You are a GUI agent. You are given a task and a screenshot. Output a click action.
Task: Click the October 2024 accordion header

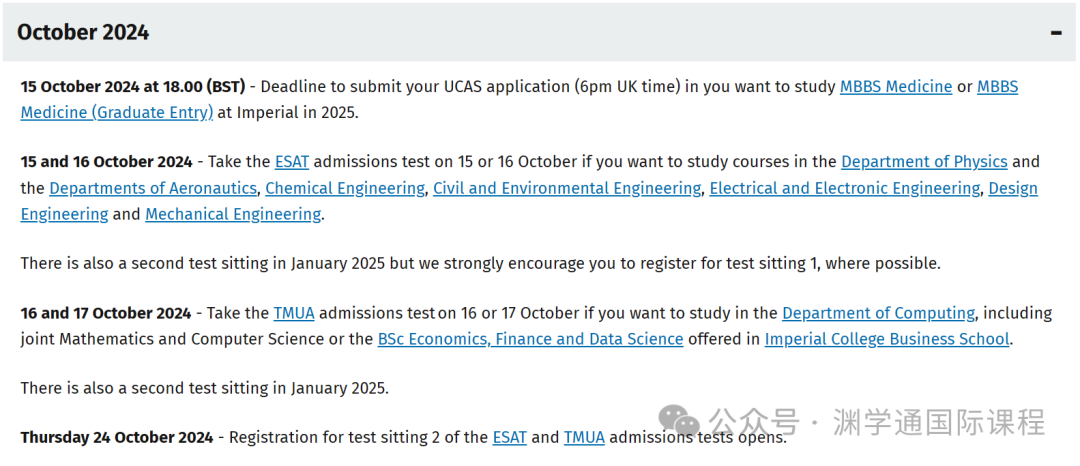coord(539,32)
